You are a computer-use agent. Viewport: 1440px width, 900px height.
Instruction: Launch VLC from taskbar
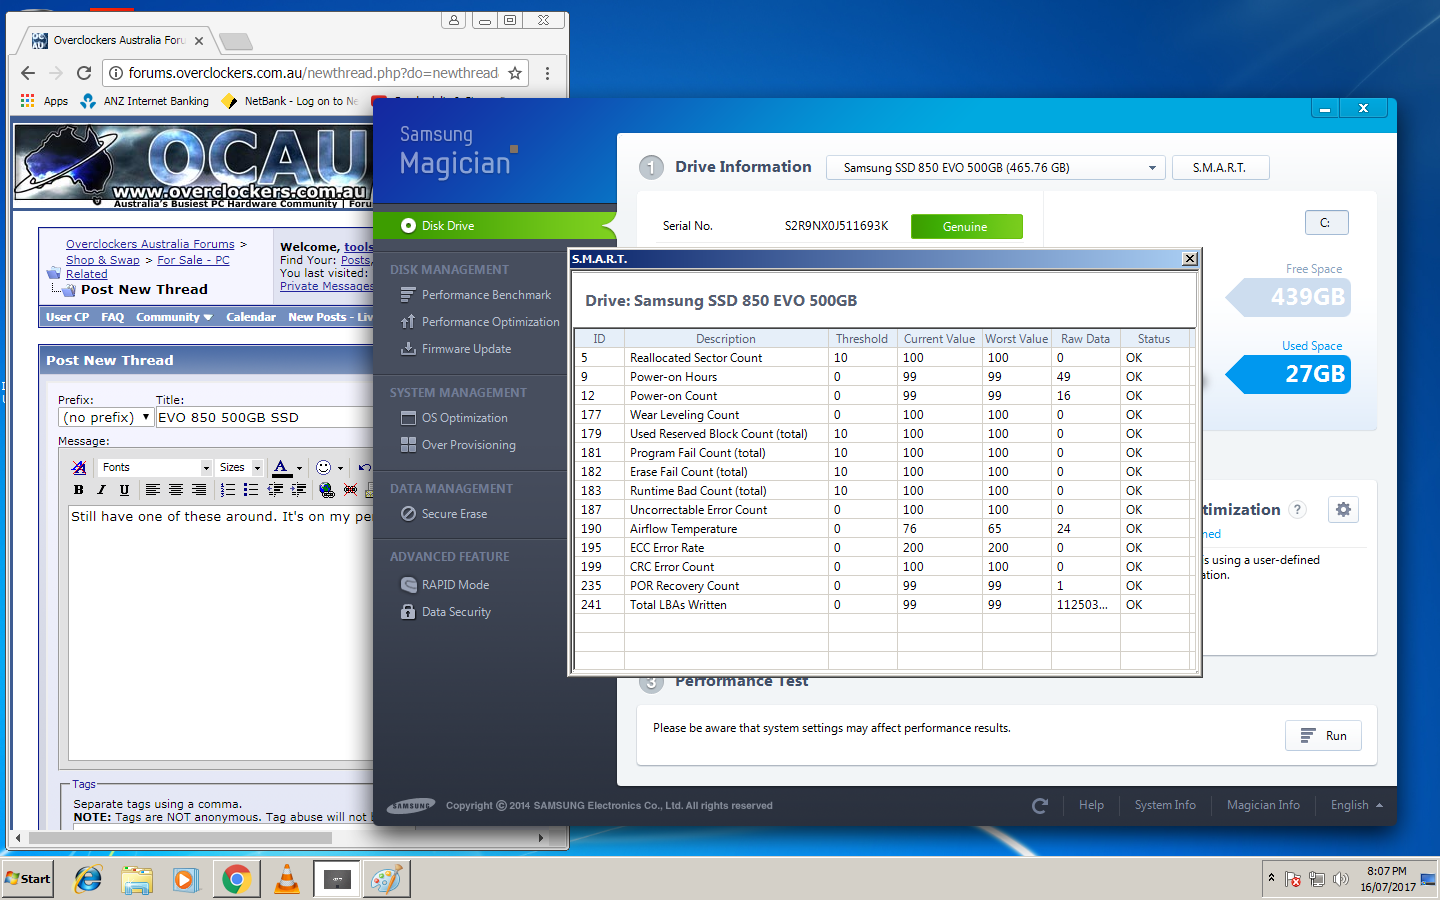click(287, 879)
